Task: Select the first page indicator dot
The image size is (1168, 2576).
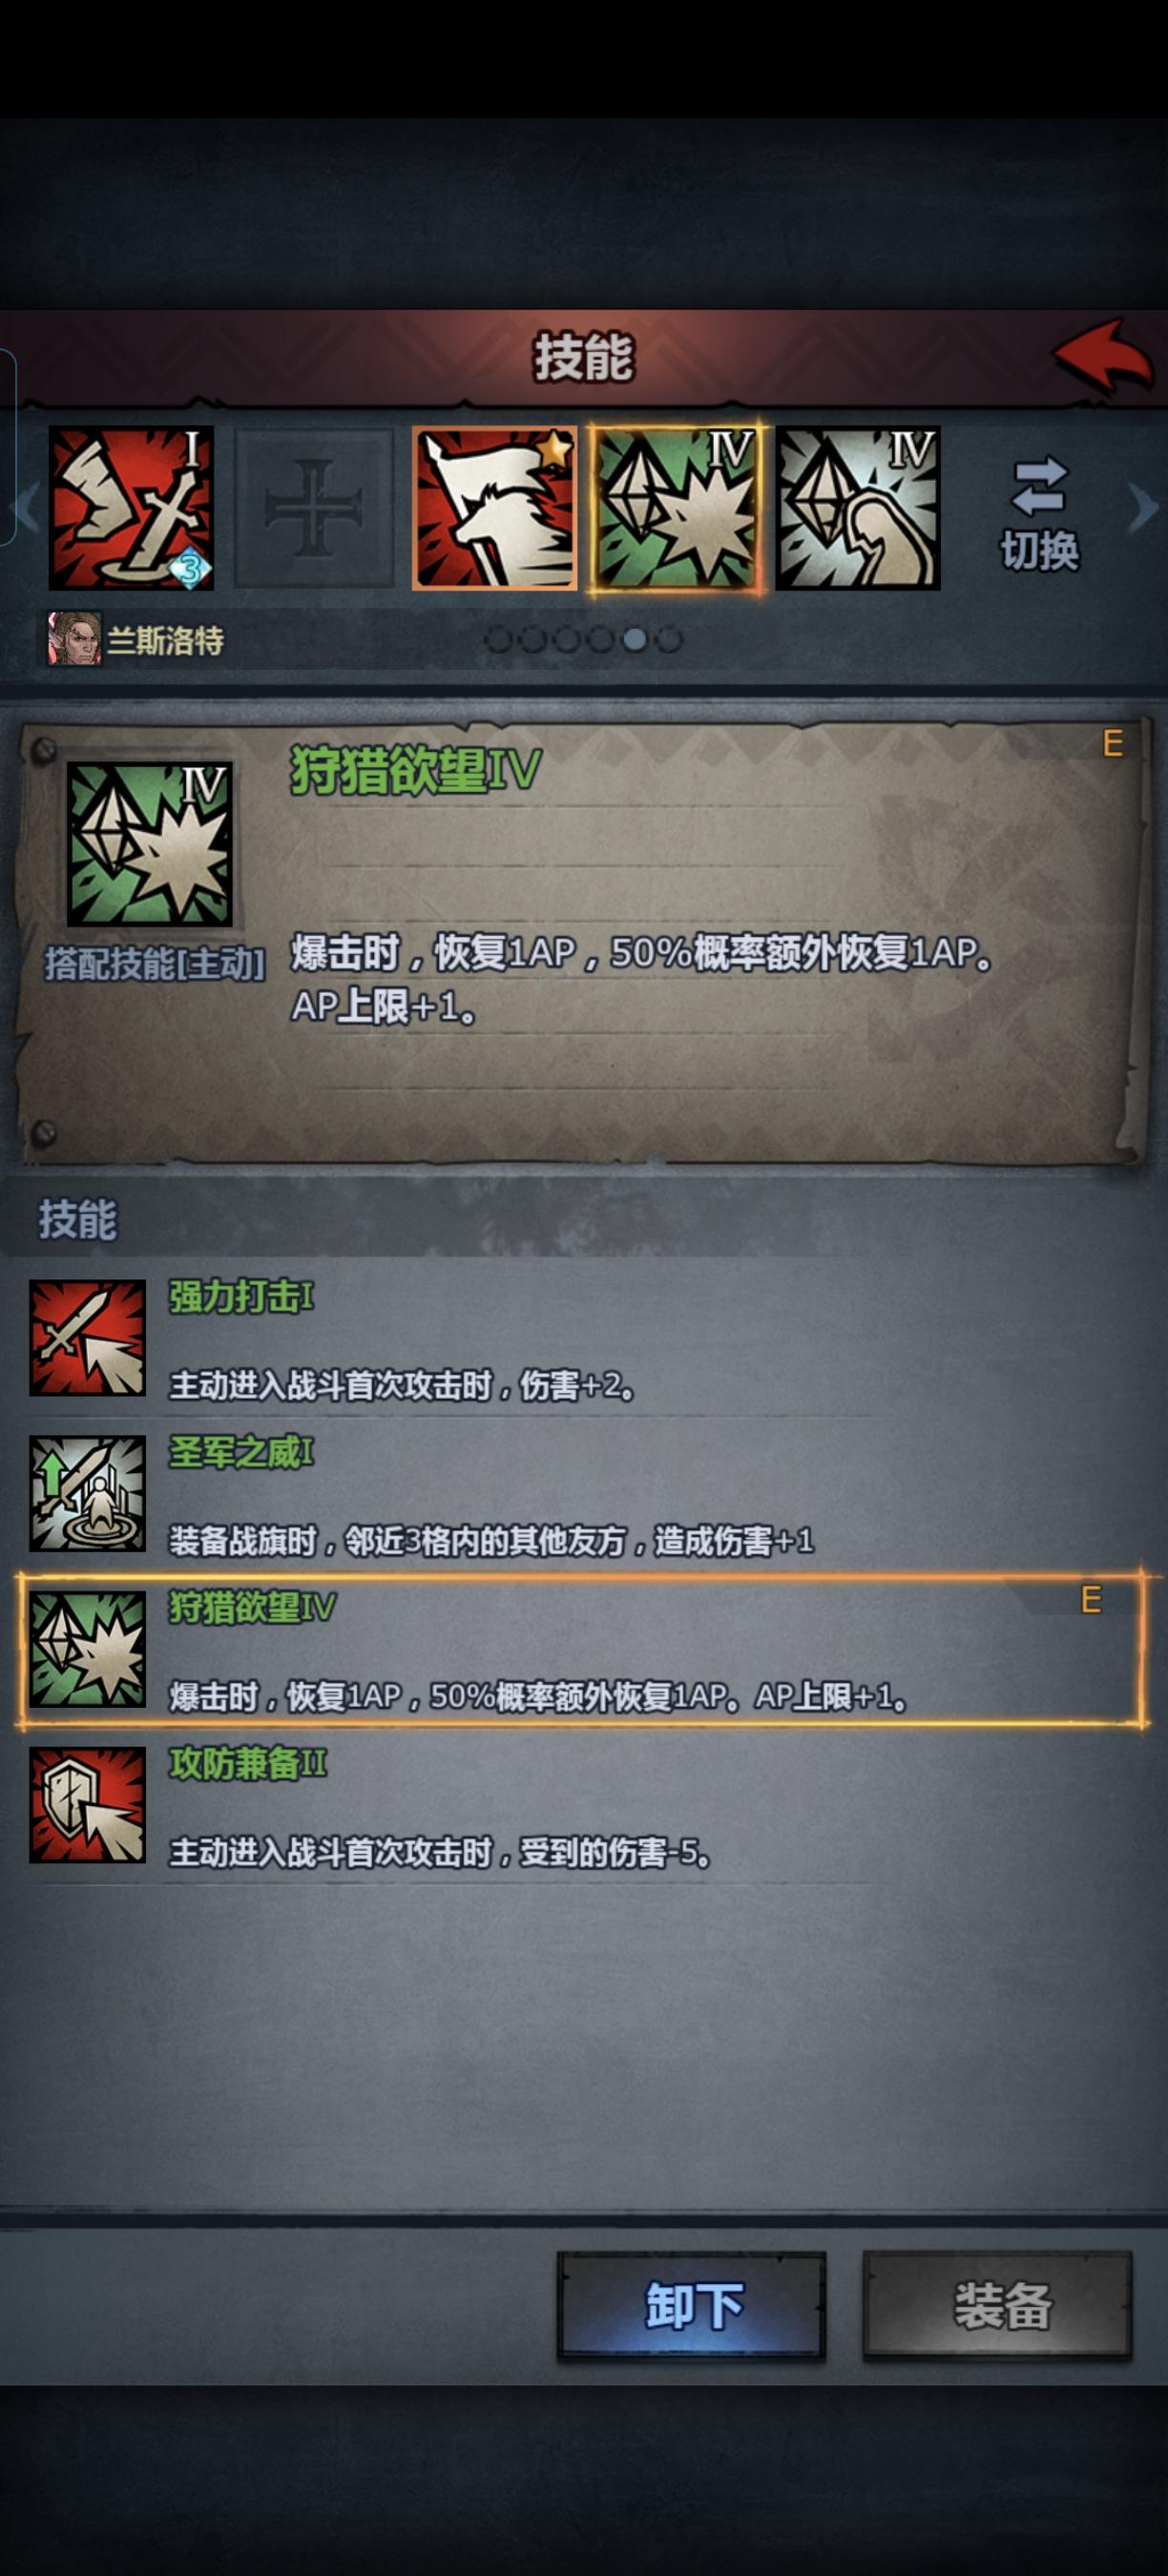Action: [x=498, y=639]
